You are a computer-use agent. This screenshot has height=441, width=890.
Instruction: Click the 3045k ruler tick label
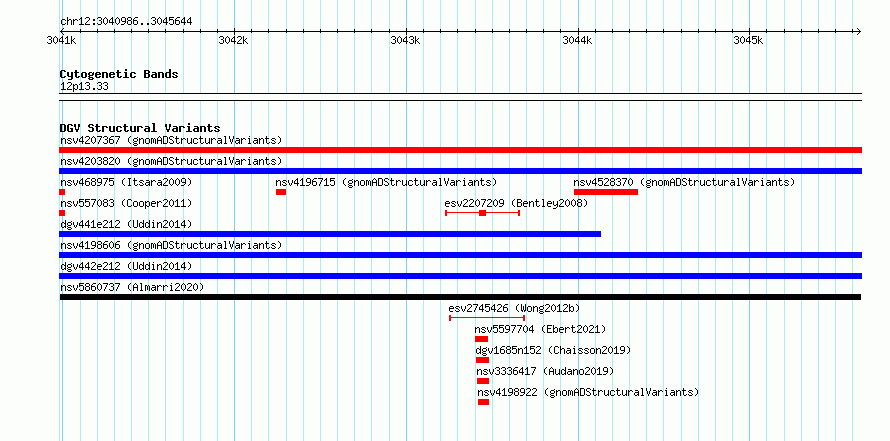coord(749,40)
